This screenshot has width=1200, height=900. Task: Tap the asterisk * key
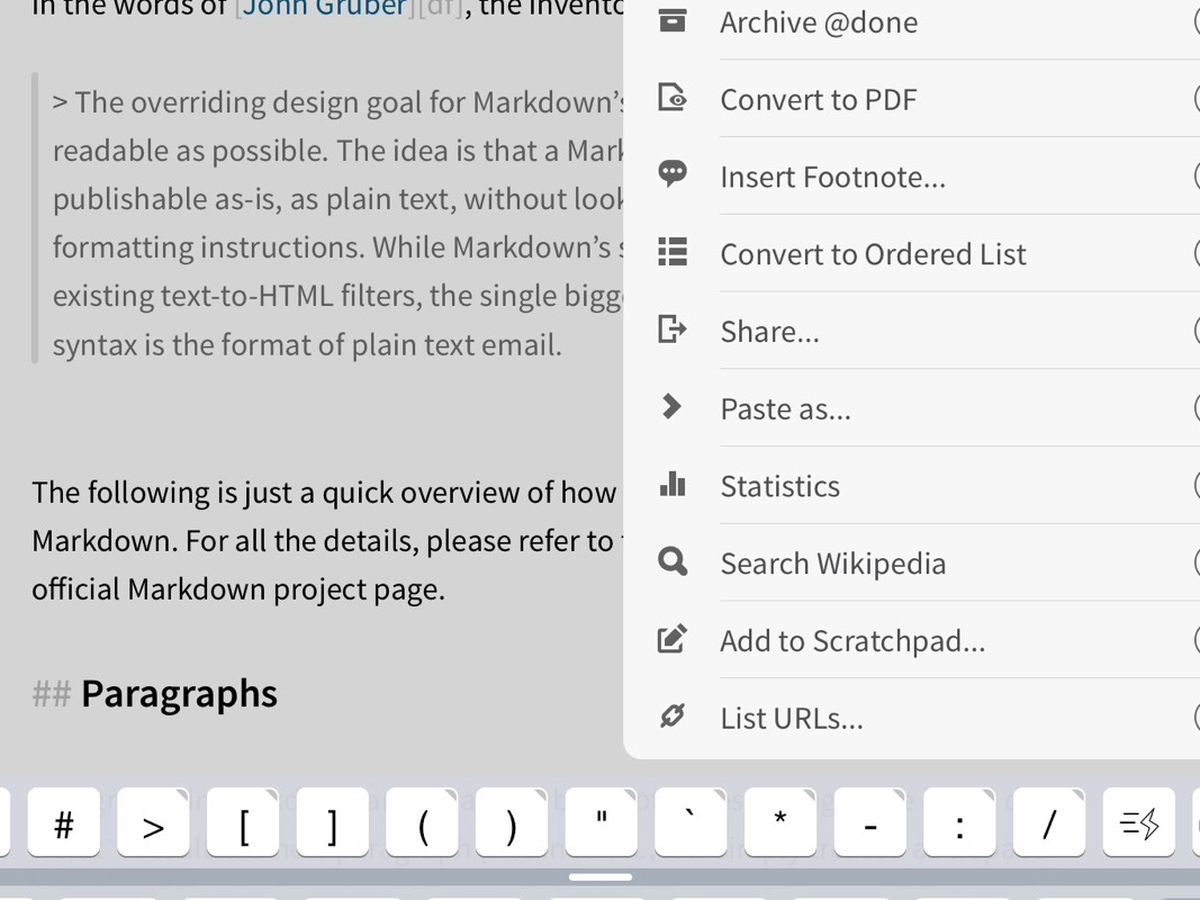[780, 824]
